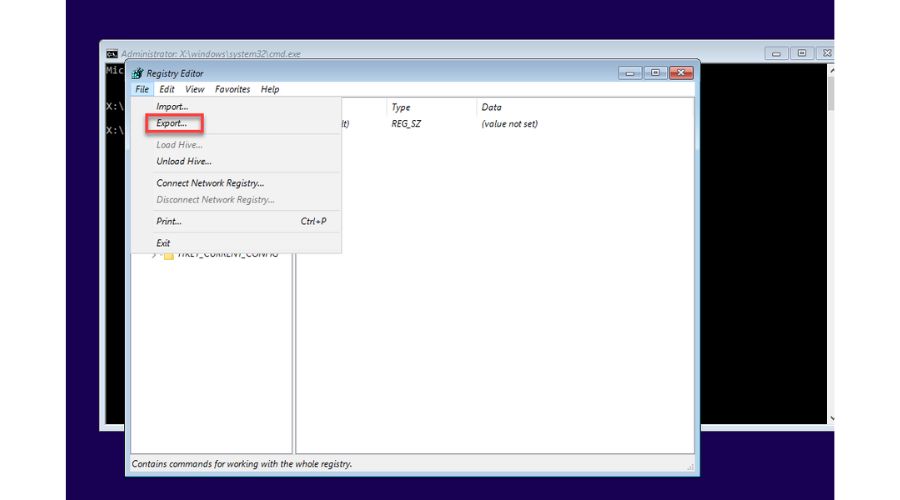Click the cmd.exe window vertical scrollbar

click(831, 244)
